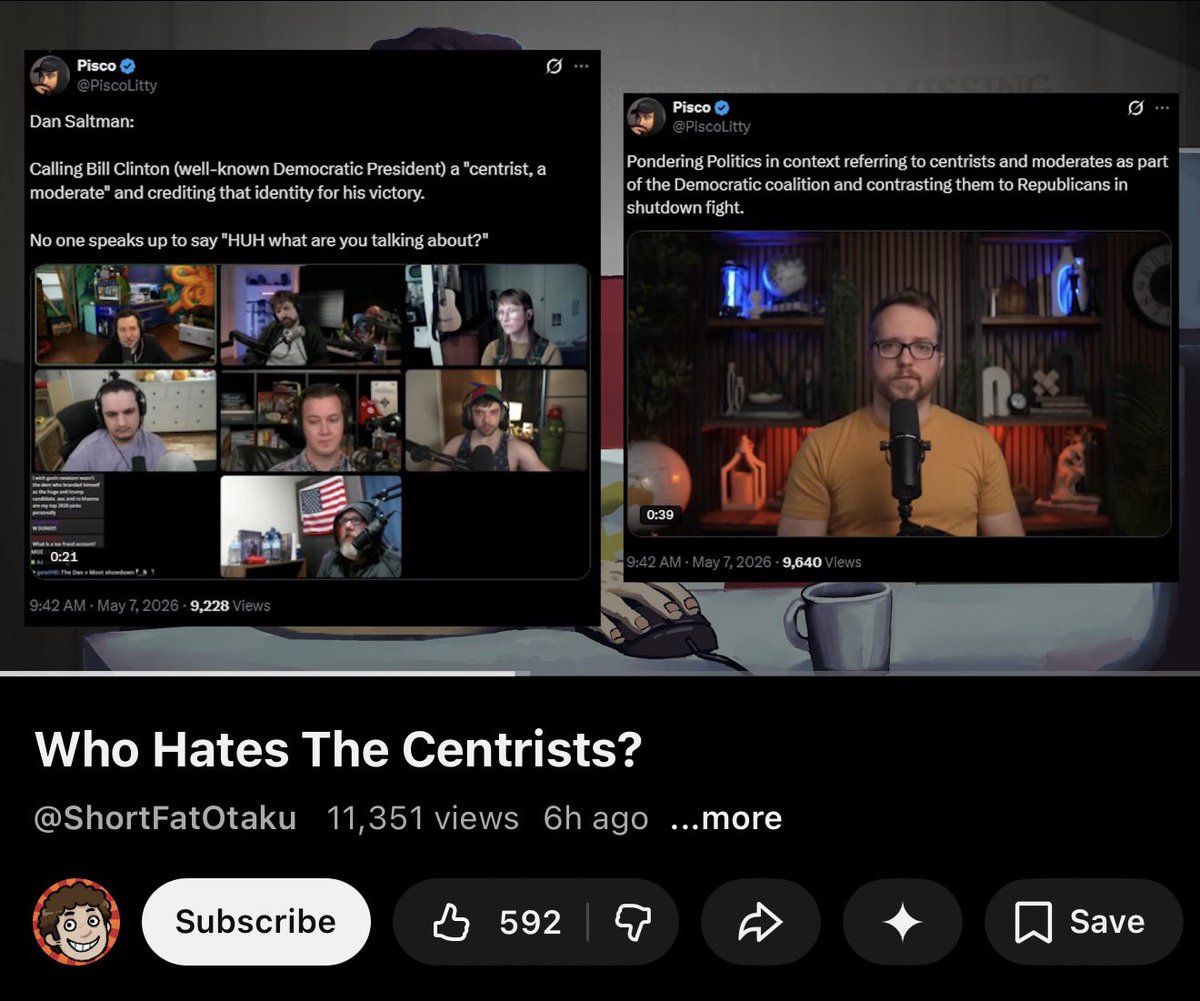Click Pisco avatar in the Pondering Politics tweet
The width and height of the screenshot is (1200, 1001).
click(646, 117)
